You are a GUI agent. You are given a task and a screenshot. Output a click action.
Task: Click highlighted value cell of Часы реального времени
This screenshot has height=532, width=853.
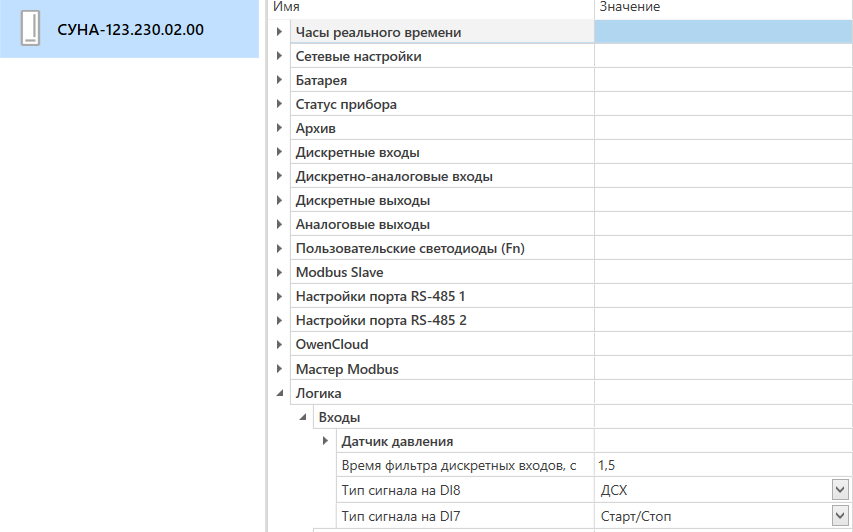(724, 32)
